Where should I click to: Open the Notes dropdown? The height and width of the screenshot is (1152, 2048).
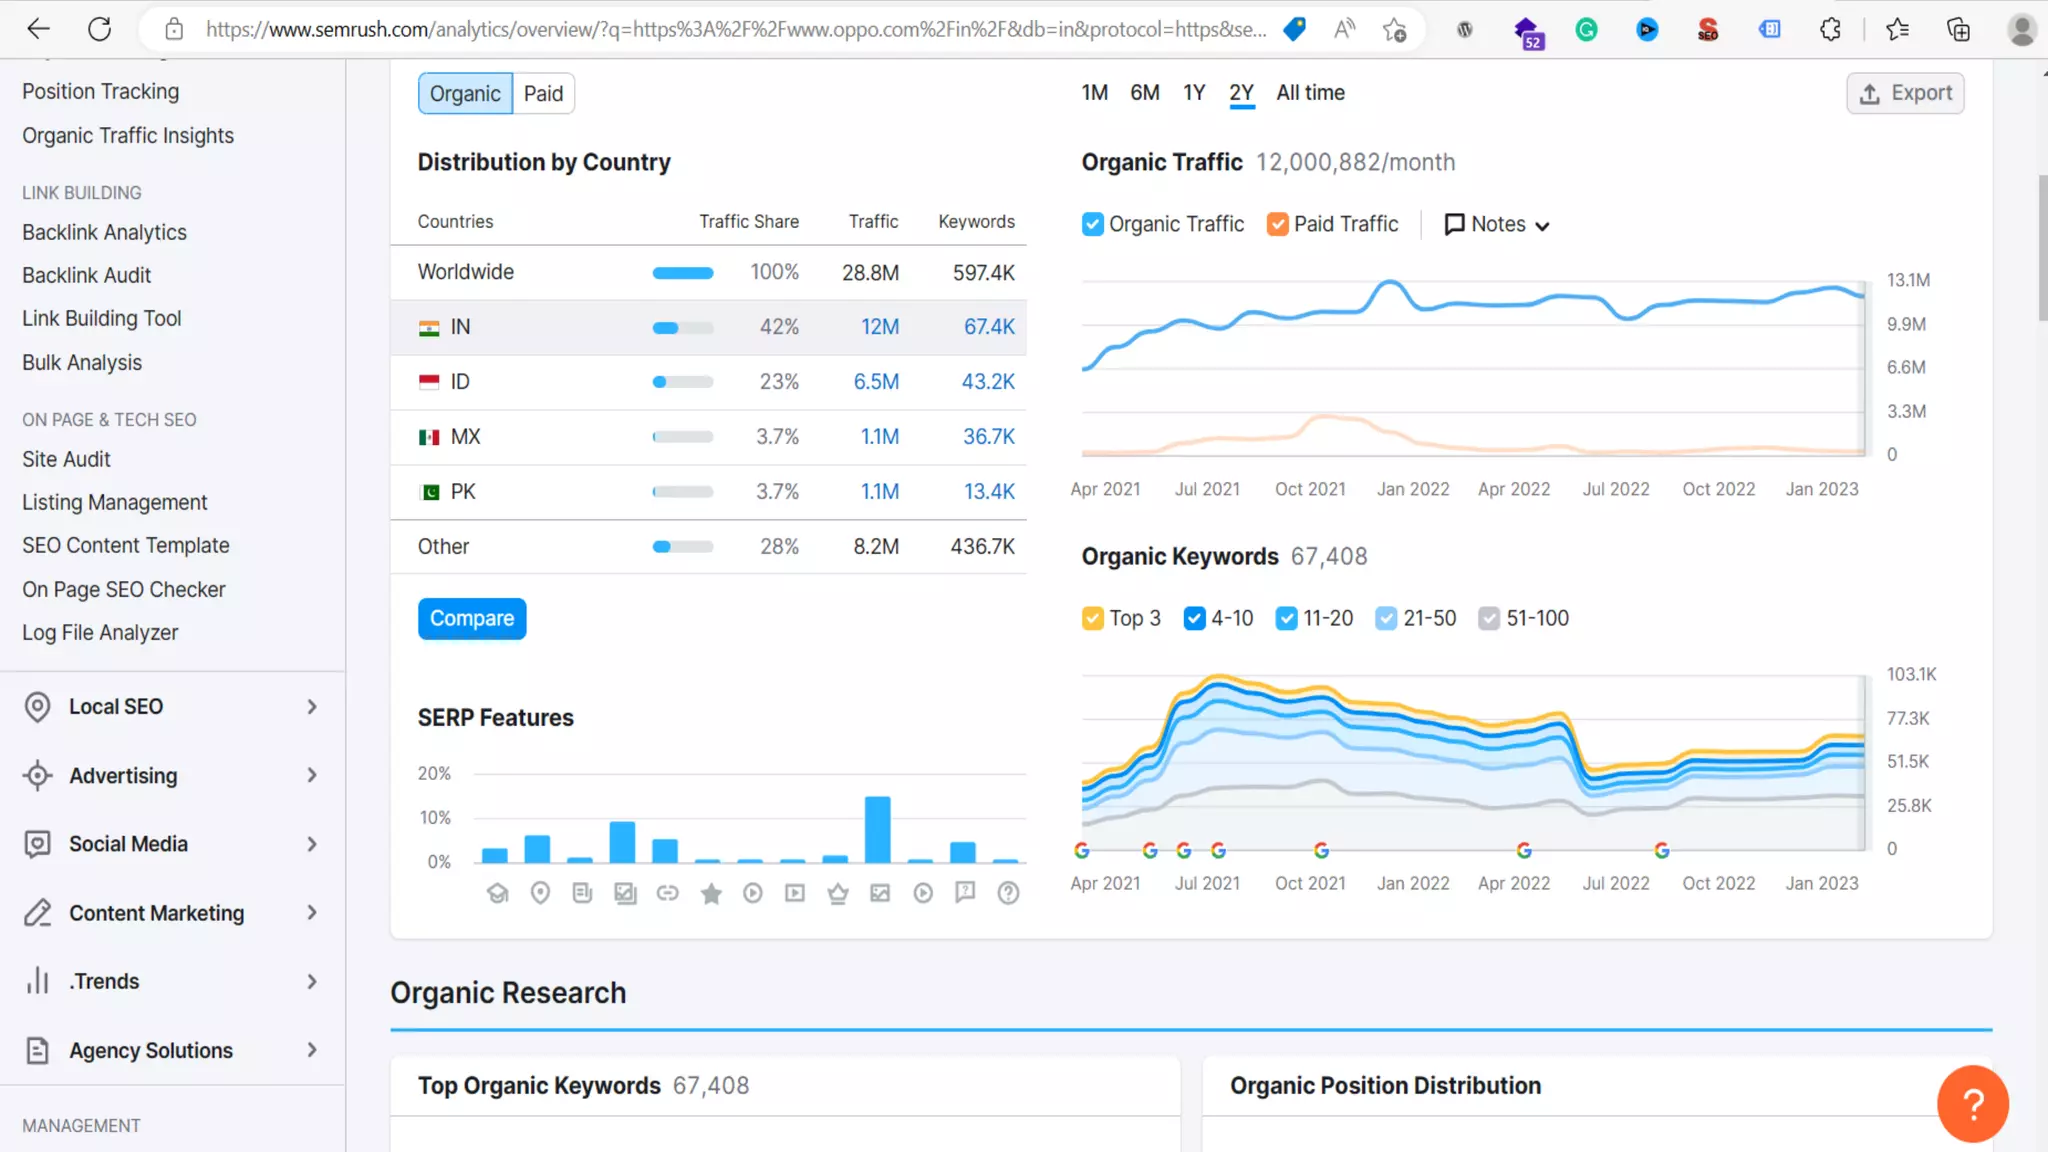[1497, 224]
